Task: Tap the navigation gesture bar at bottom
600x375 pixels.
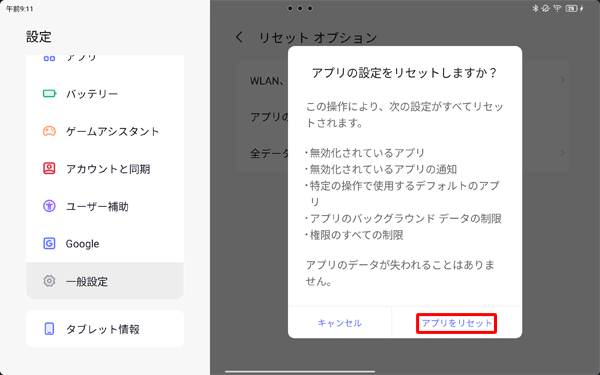Action: (x=300, y=371)
